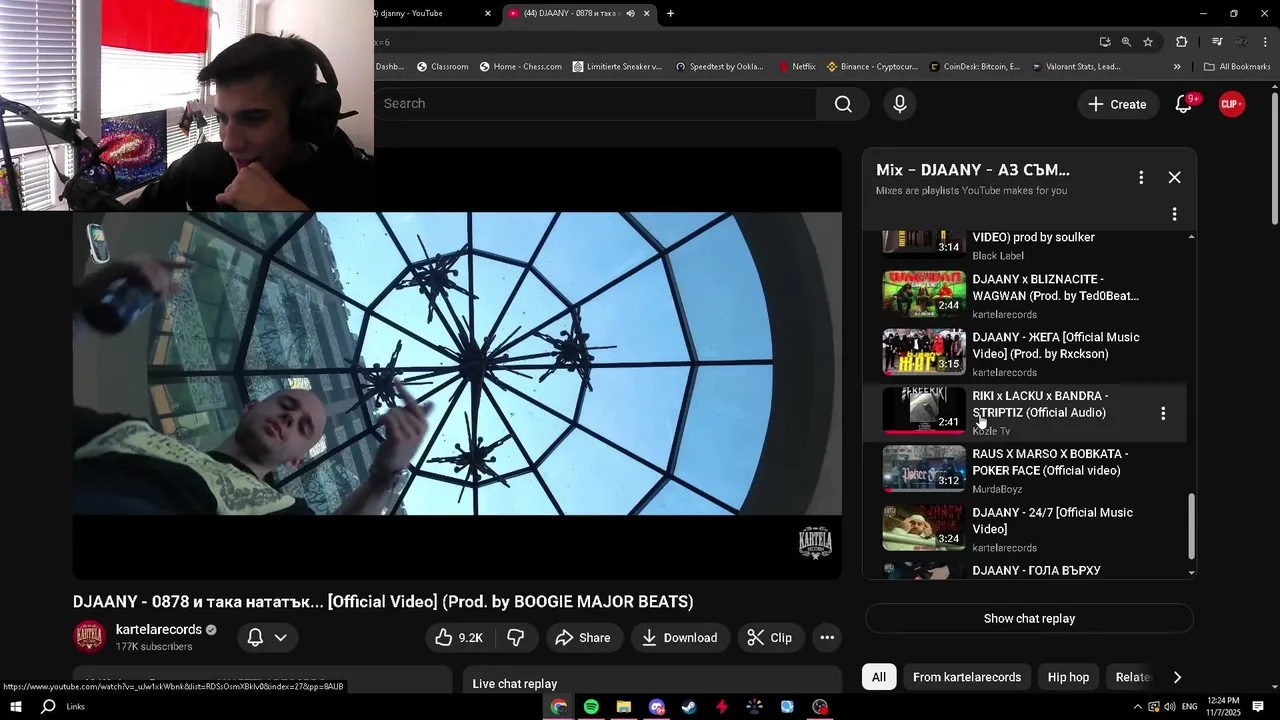
Task: Open the Classroom bookmark
Action: (x=442, y=67)
